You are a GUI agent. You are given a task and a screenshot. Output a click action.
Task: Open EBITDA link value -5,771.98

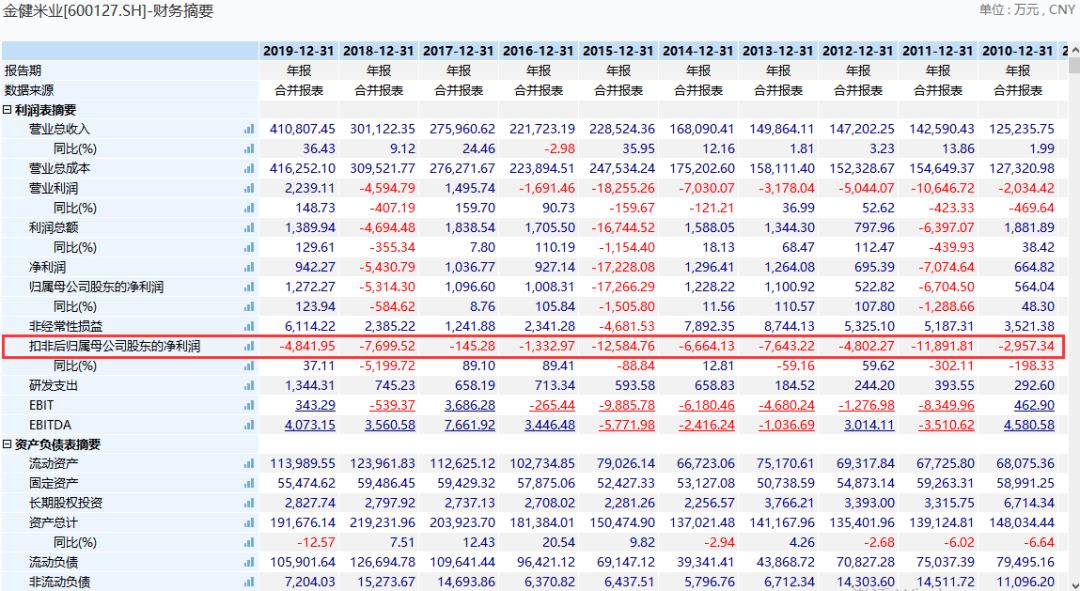click(627, 425)
